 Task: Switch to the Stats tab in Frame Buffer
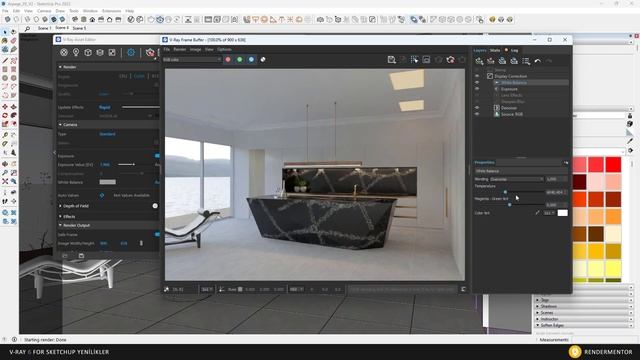495,50
